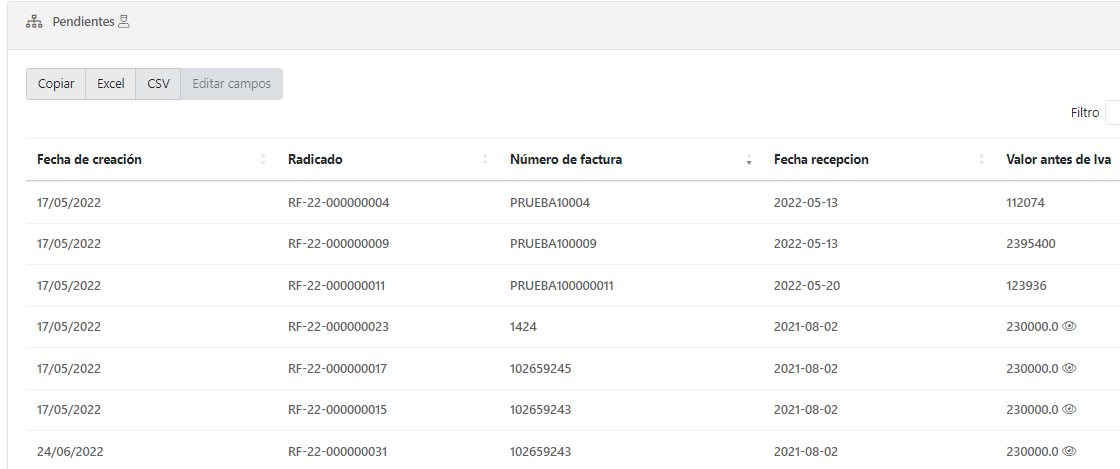The width and height of the screenshot is (1120, 469).
Task: Select the Pendientes section title
Action: point(83,22)
